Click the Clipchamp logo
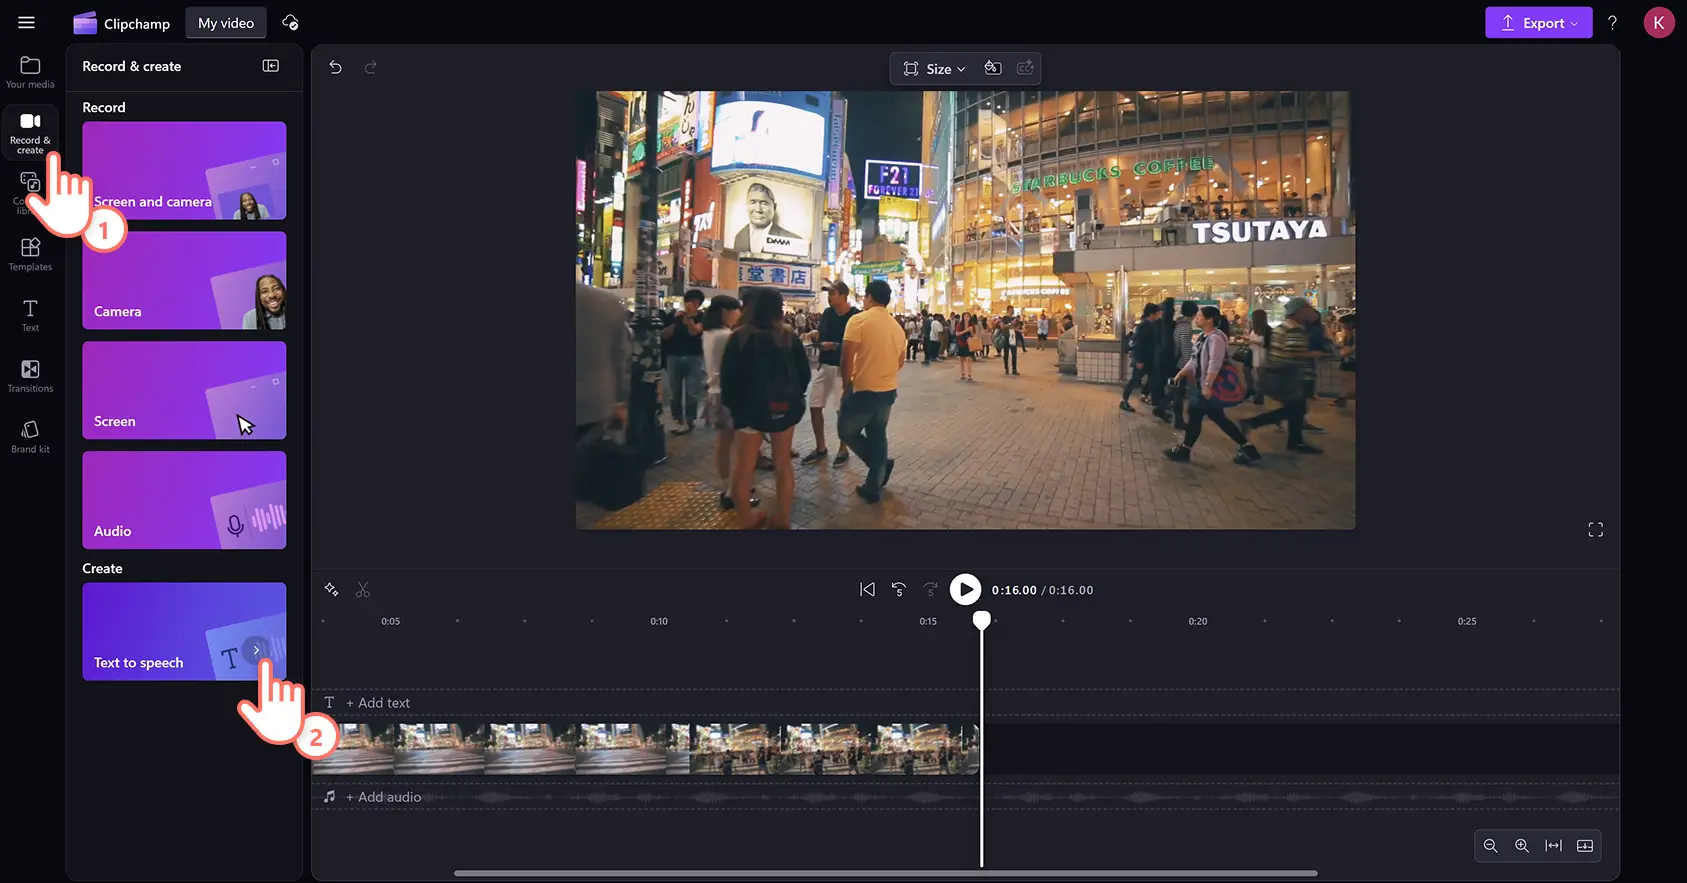The image size is (1687, 883). click(122, 23)
